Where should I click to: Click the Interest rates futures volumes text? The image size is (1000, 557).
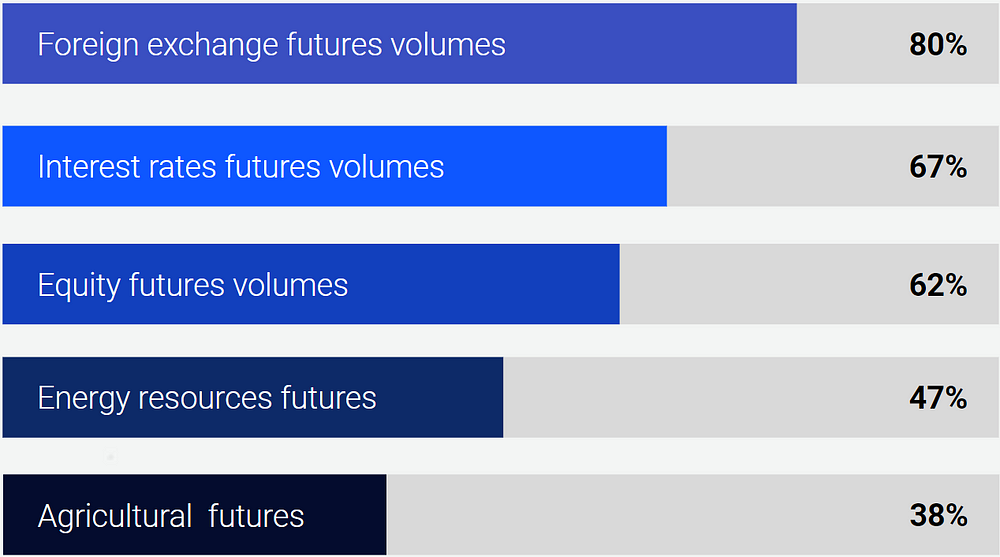coord(241,167)
